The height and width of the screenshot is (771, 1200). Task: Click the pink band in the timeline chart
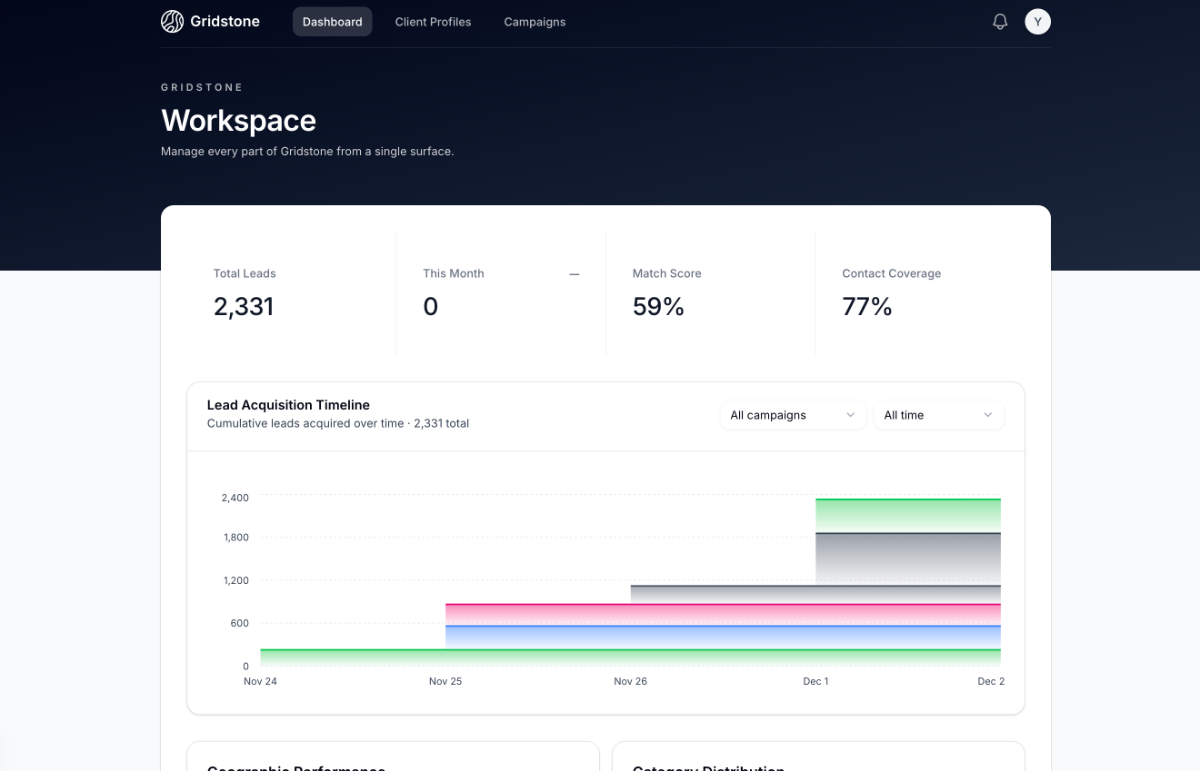[722, 614]
